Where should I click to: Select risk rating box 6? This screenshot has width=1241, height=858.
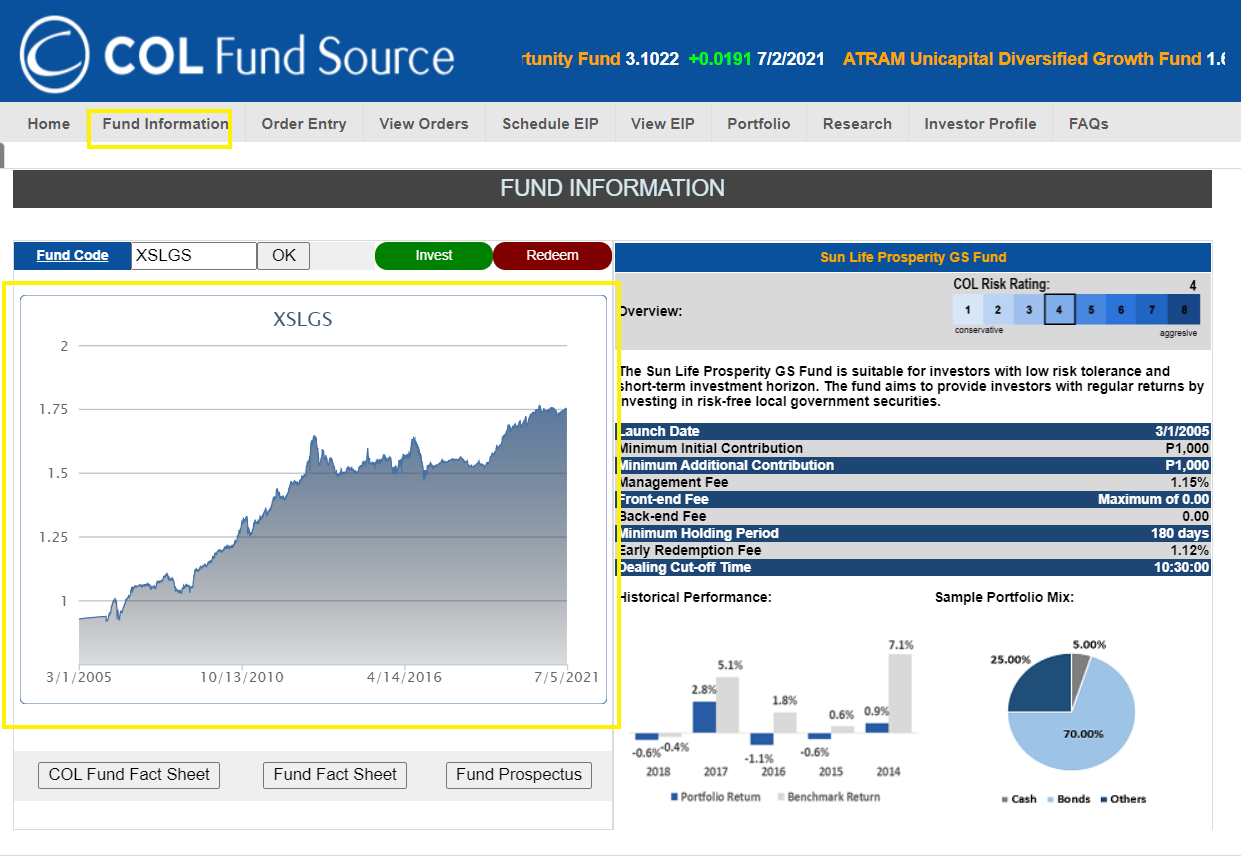click(1121, 310)
